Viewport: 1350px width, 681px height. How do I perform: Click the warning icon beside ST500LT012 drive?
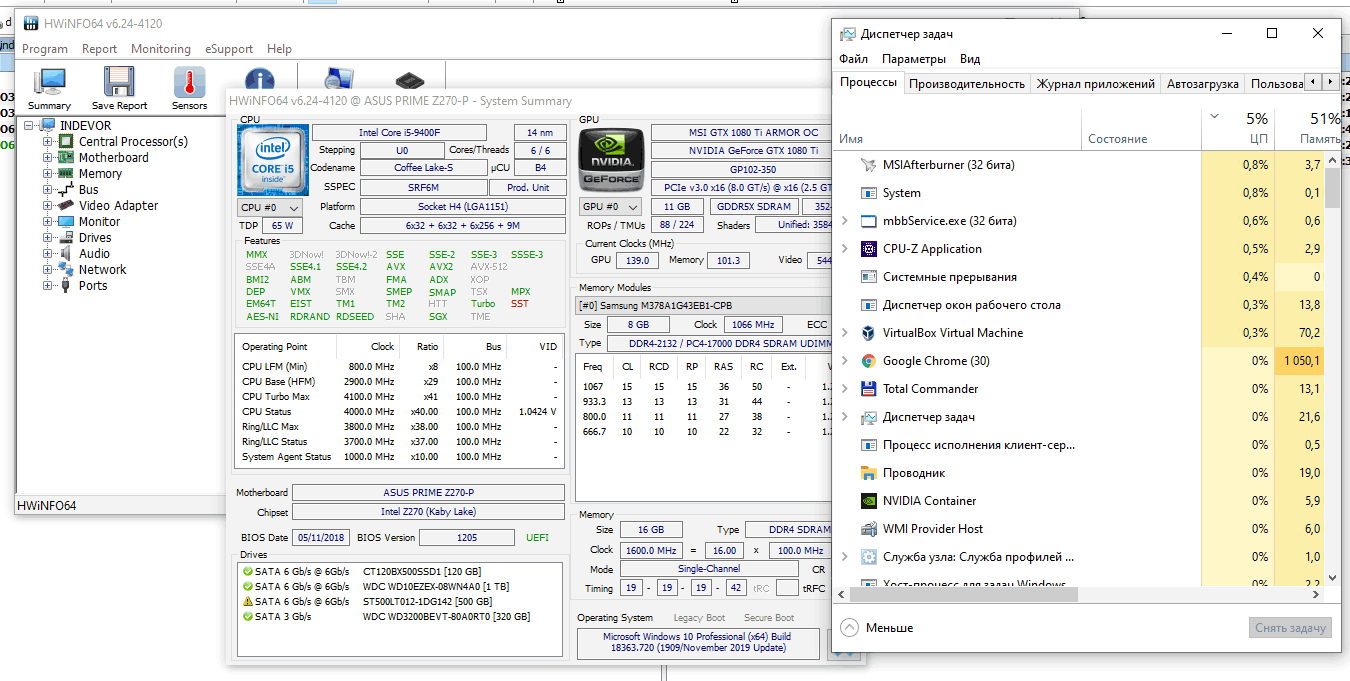tap(247, 601)
